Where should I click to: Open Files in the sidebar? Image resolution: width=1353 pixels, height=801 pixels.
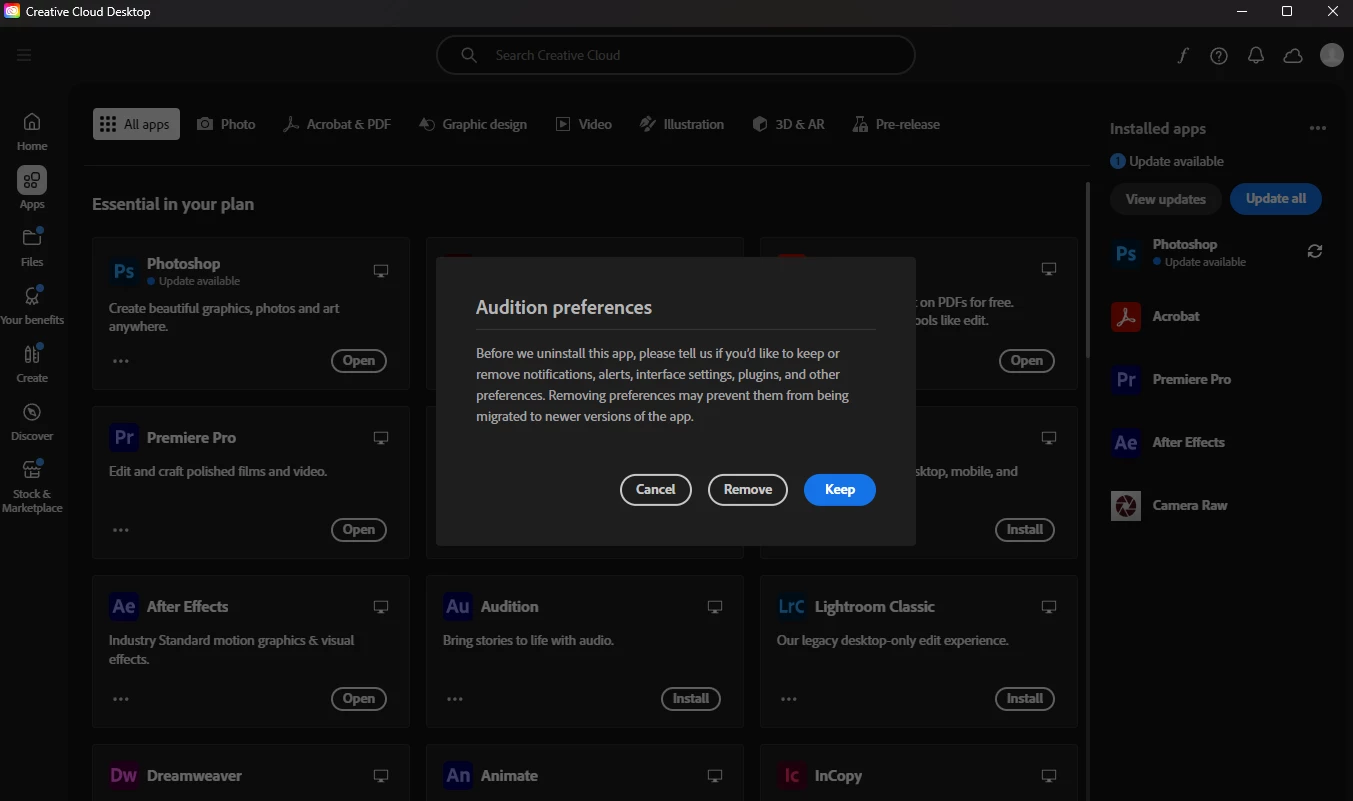[x=32, y=247]
